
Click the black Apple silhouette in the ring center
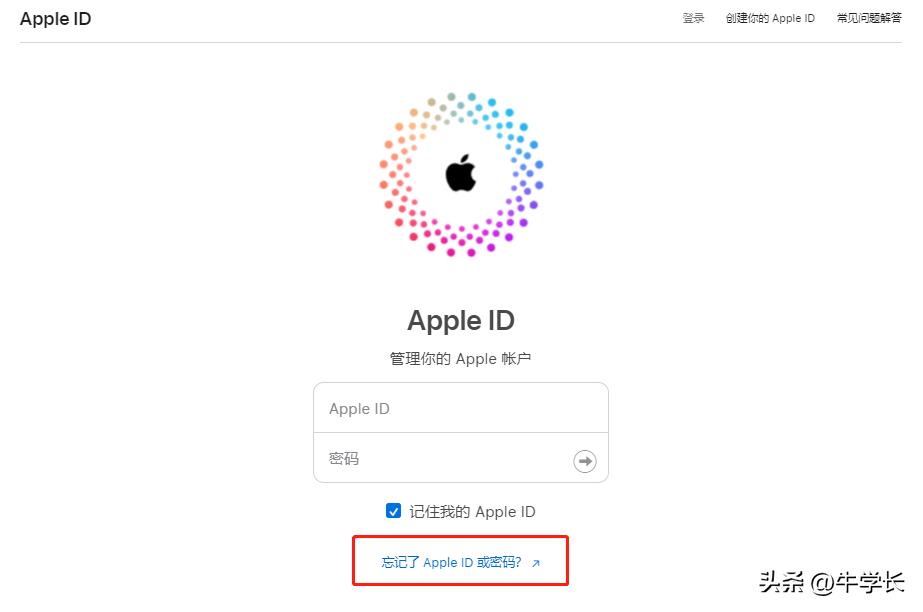pyautogui.click(x=460, y=172)
